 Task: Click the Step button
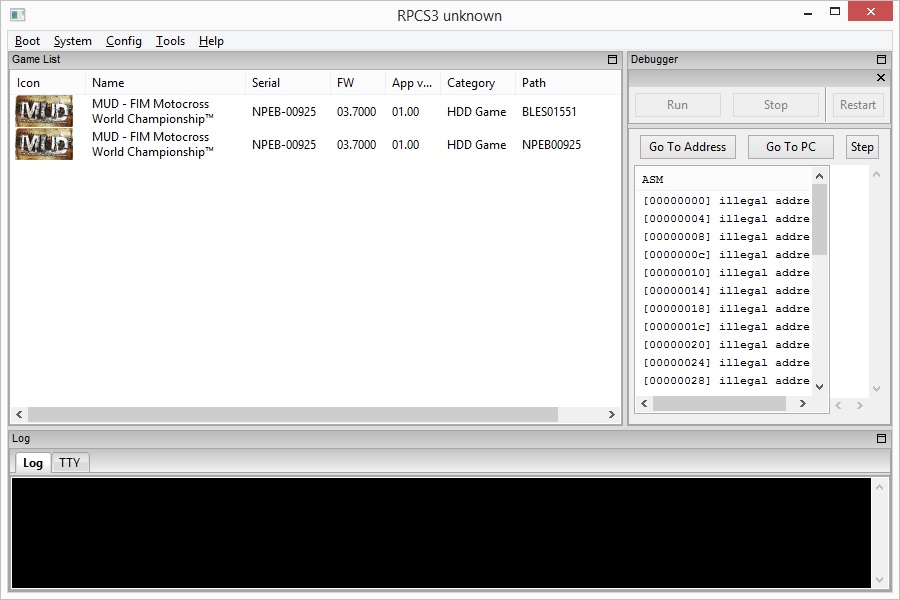pyautogui.click(x=862, y=147)
